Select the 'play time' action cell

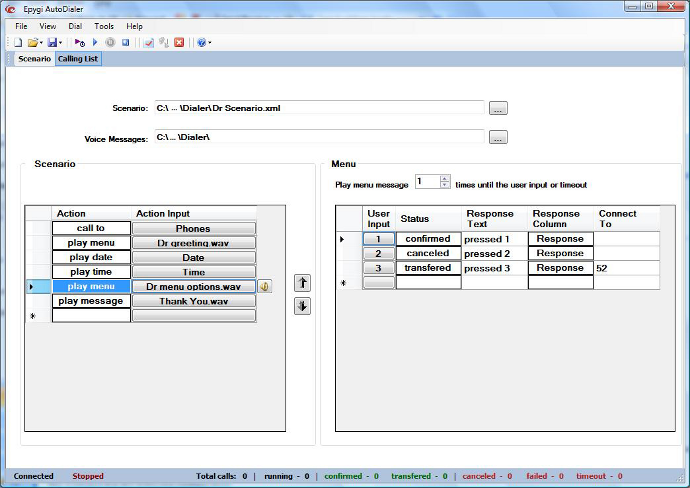(x=91, y=272)
